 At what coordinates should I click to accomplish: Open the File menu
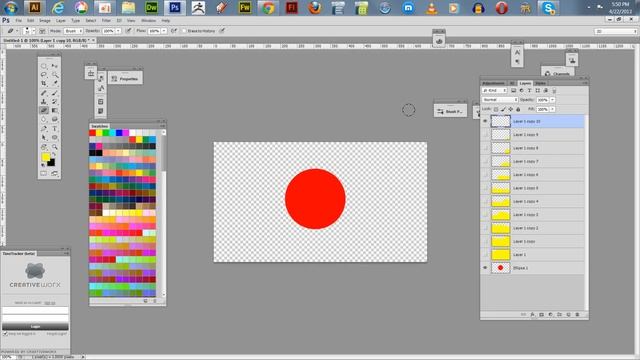coord(19,20)
